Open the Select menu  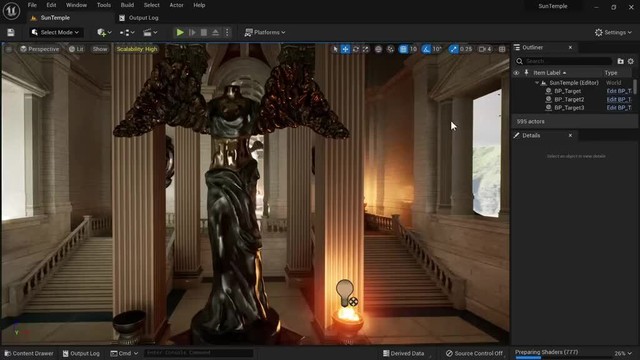(151, 5)
